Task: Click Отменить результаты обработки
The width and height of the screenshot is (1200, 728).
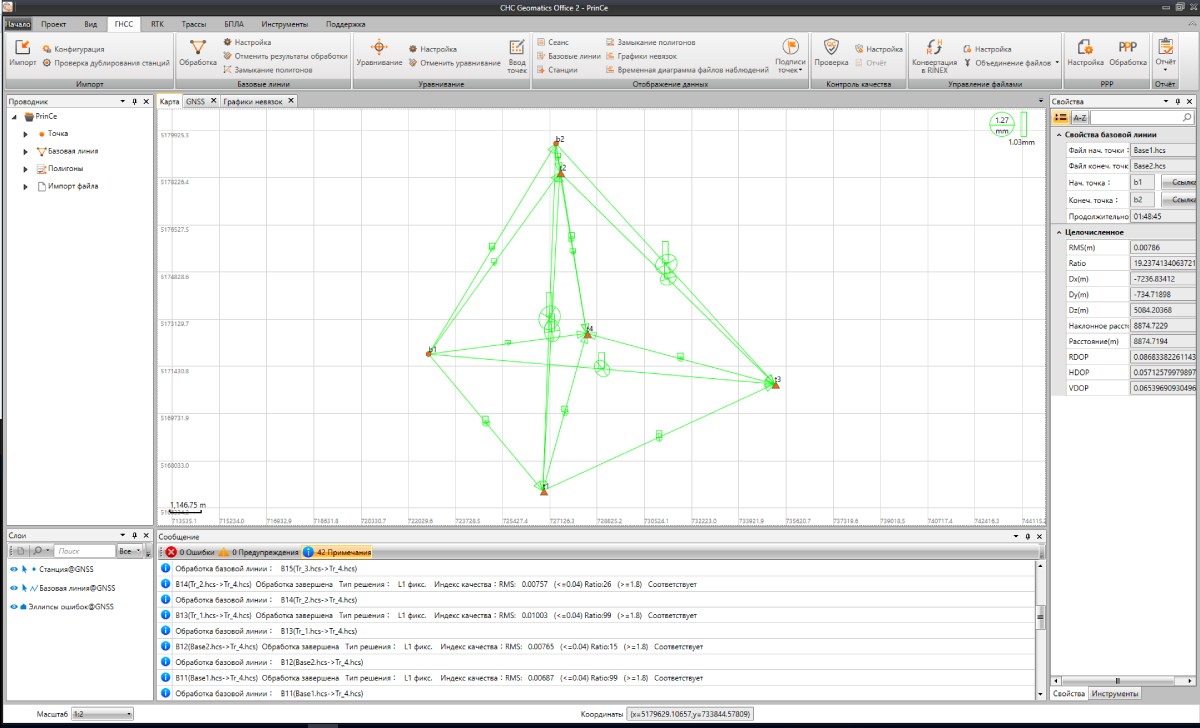Action: click(289, 56)
